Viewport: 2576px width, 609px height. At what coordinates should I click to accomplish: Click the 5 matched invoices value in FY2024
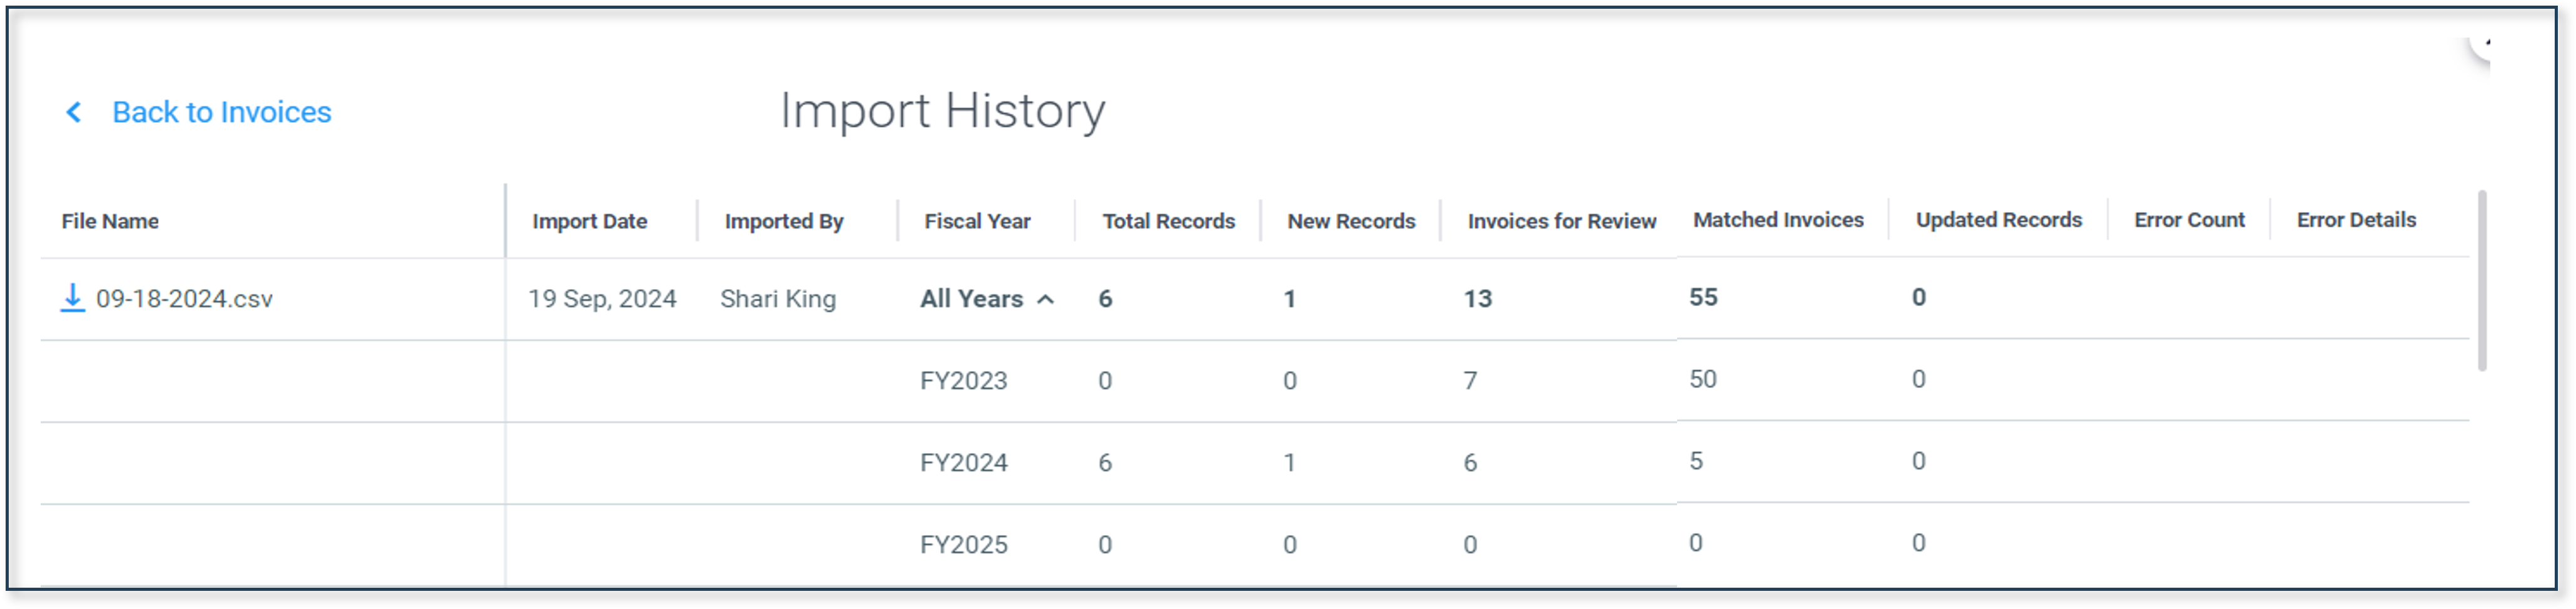tap(1696, 461)
